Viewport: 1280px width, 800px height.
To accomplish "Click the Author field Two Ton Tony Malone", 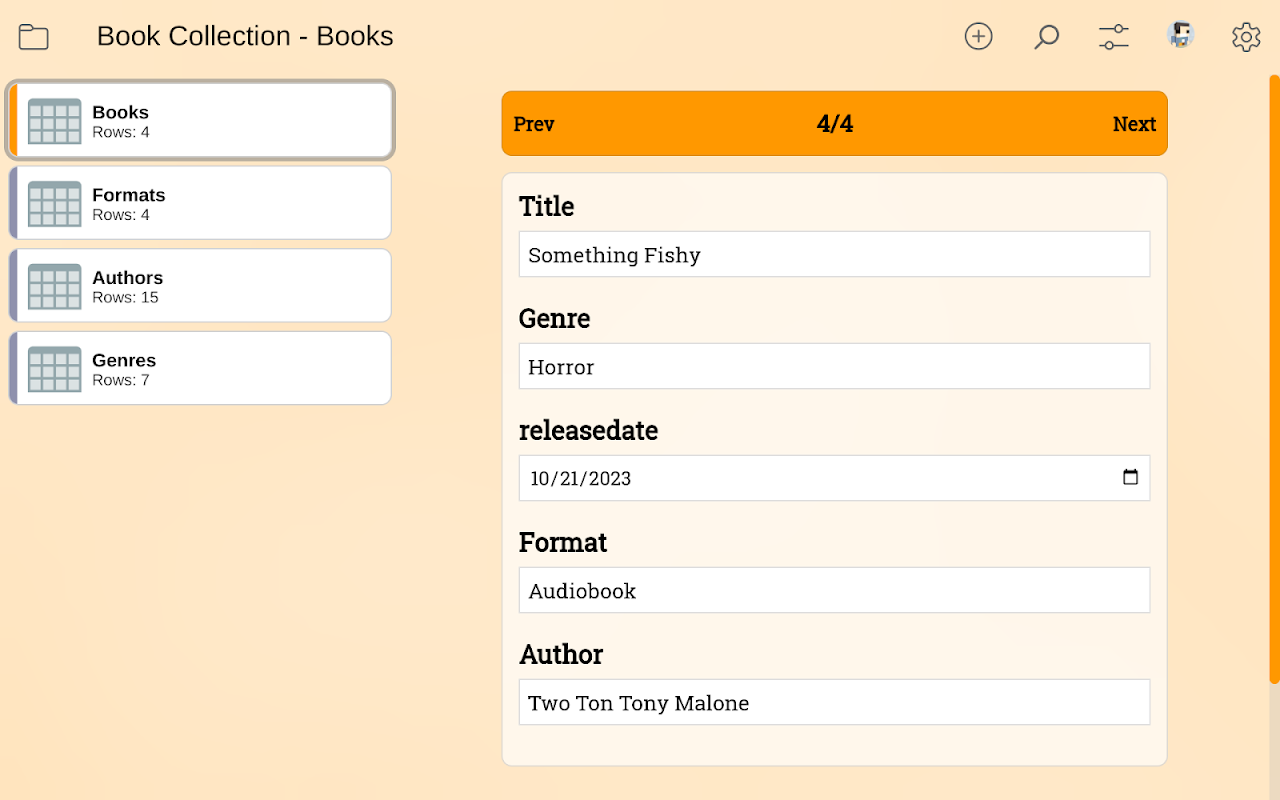I will (834, 702).
